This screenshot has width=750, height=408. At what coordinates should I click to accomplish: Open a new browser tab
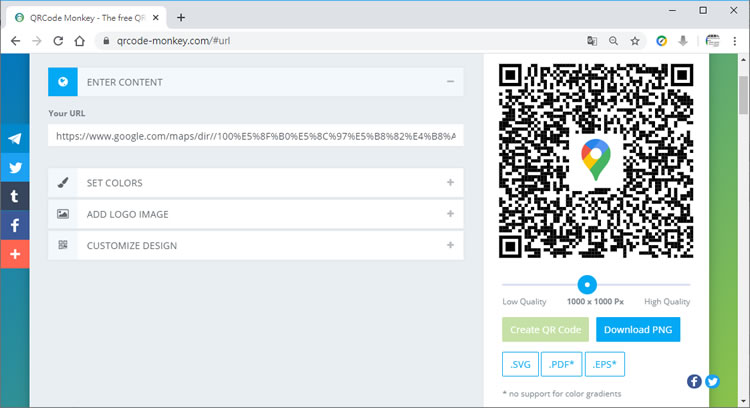tap(181, 18)
